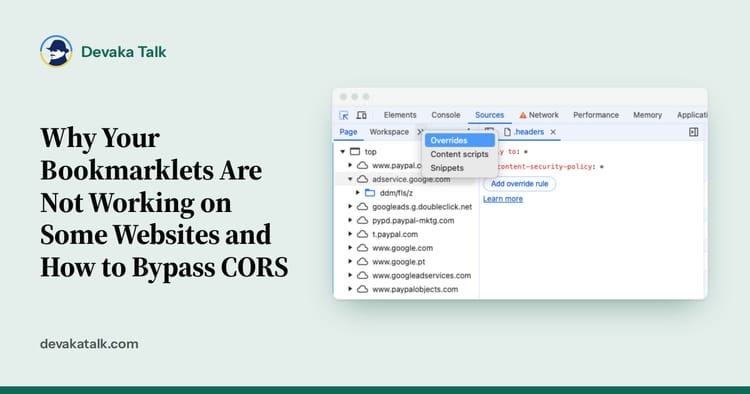Expand the t.paypal.com arrow
The height and width of the screenshot is (394, 750).
point(350,234)
